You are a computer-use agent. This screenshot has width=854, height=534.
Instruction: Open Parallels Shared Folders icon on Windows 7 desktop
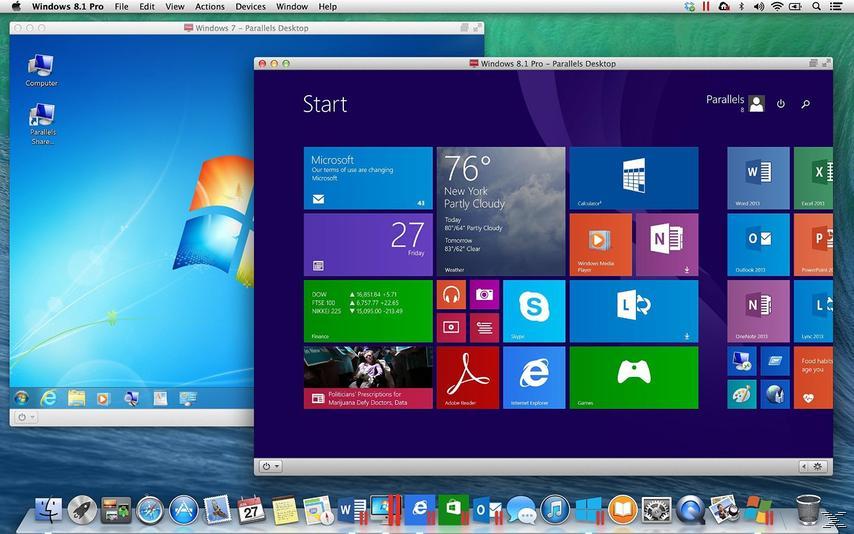pyautogui.click(x=42, y=124)
